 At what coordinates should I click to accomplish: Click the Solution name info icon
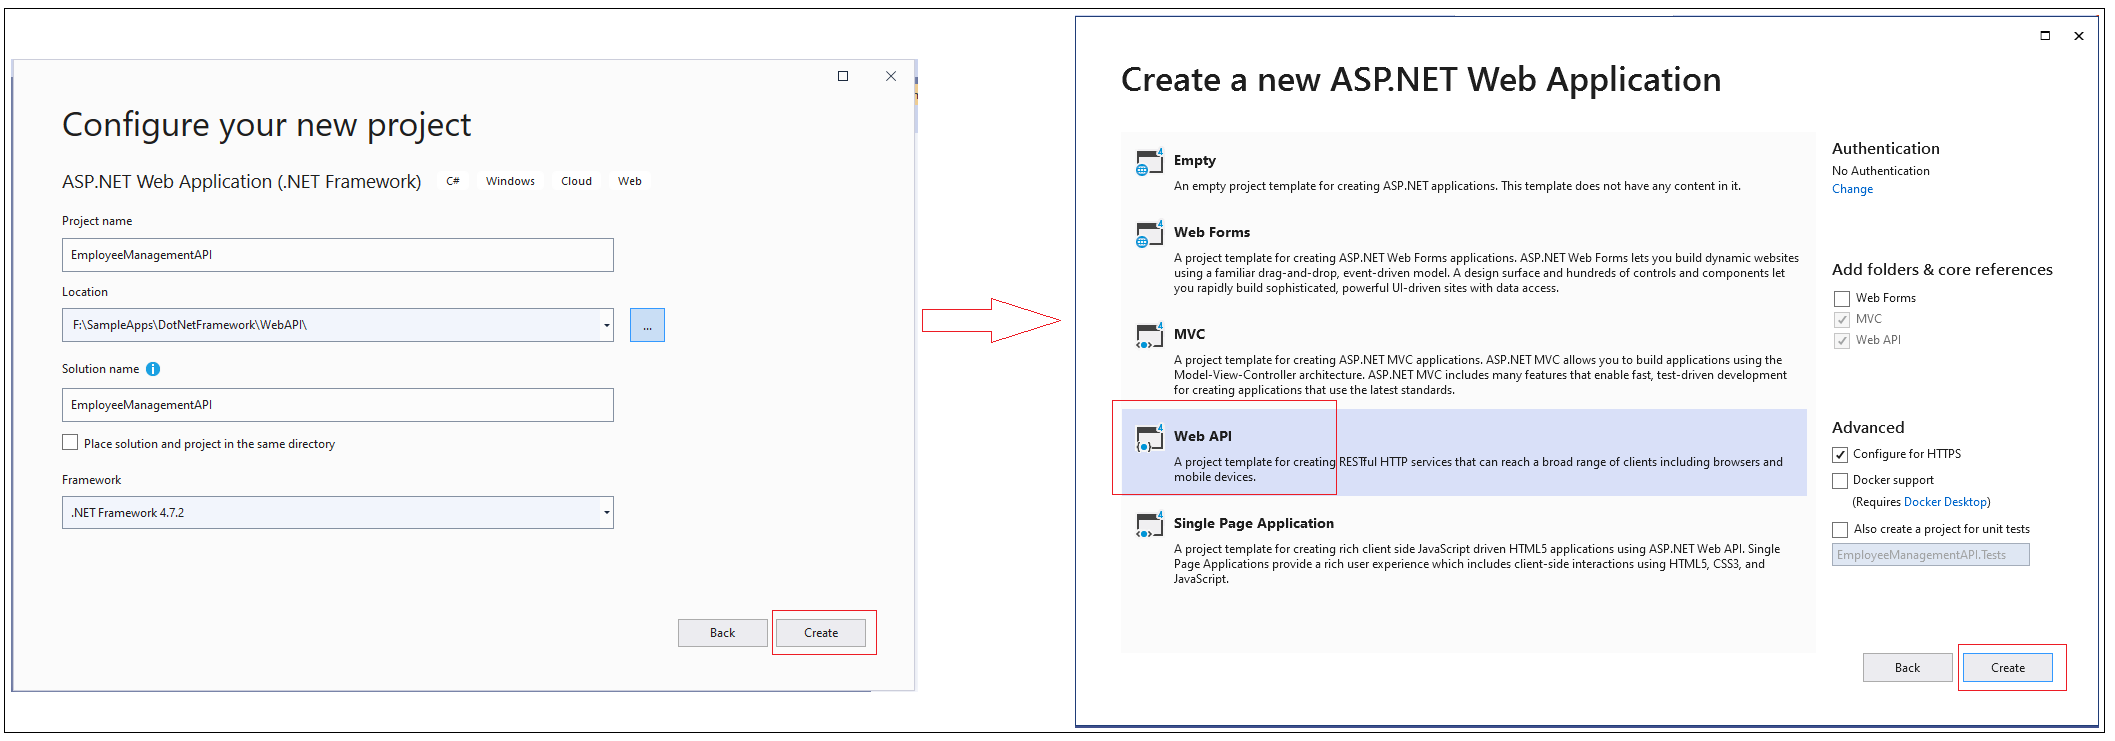(153, 369)
